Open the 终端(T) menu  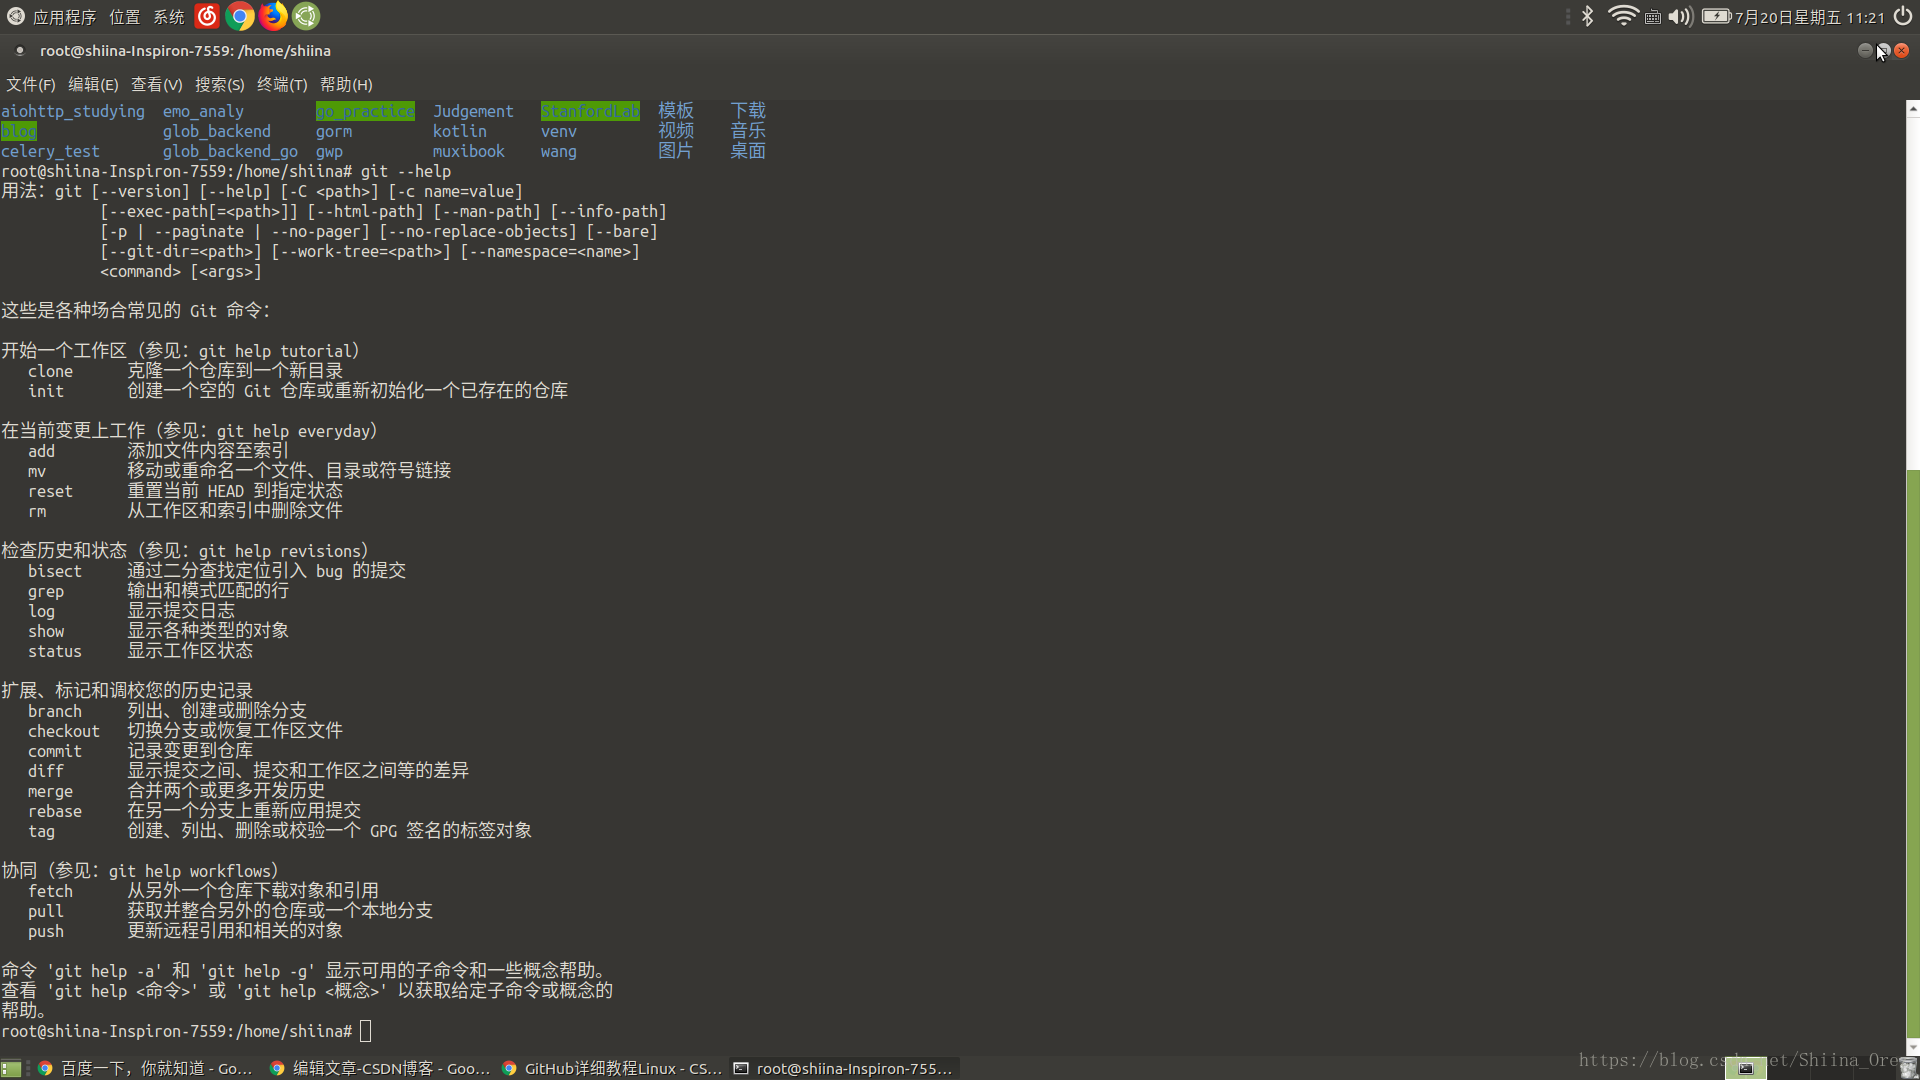click(x=282, y=85)
